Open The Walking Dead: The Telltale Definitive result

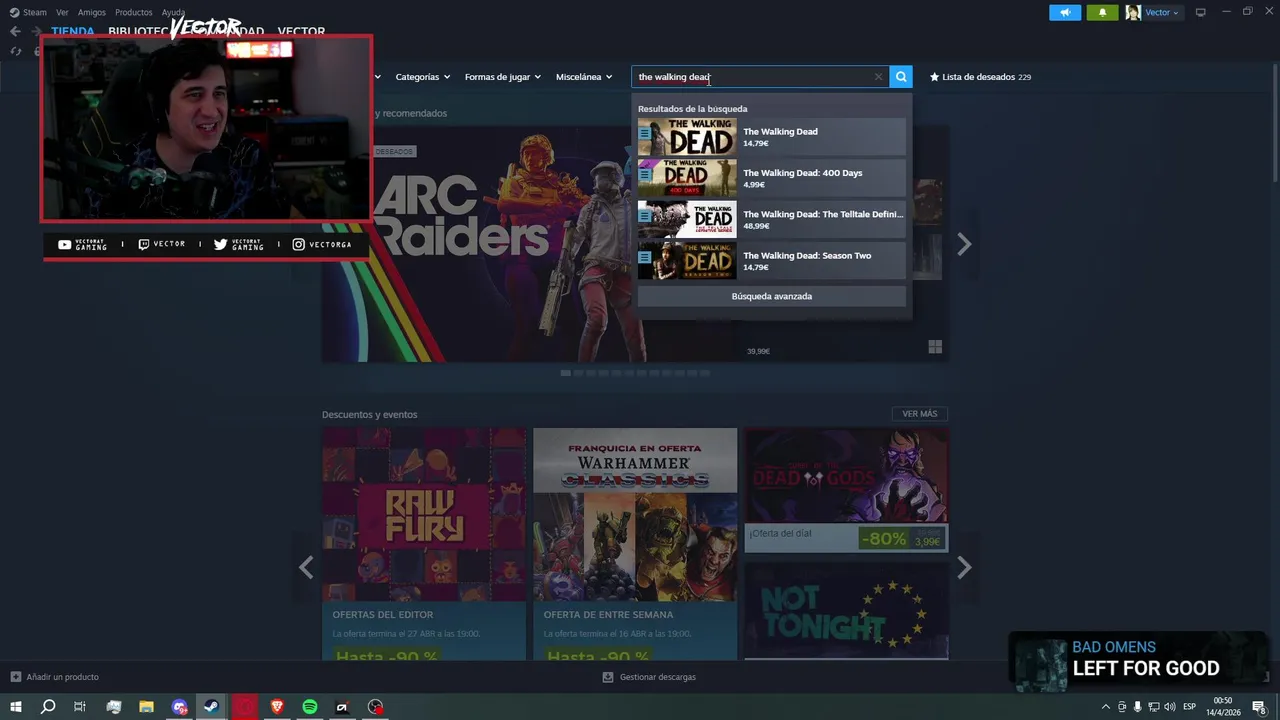[x=772, y=220]
